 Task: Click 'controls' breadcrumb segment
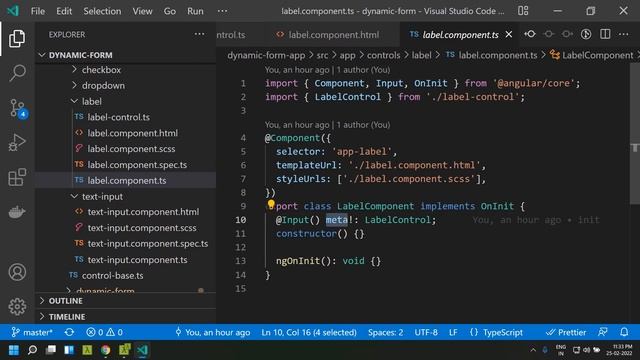(383, 55)
